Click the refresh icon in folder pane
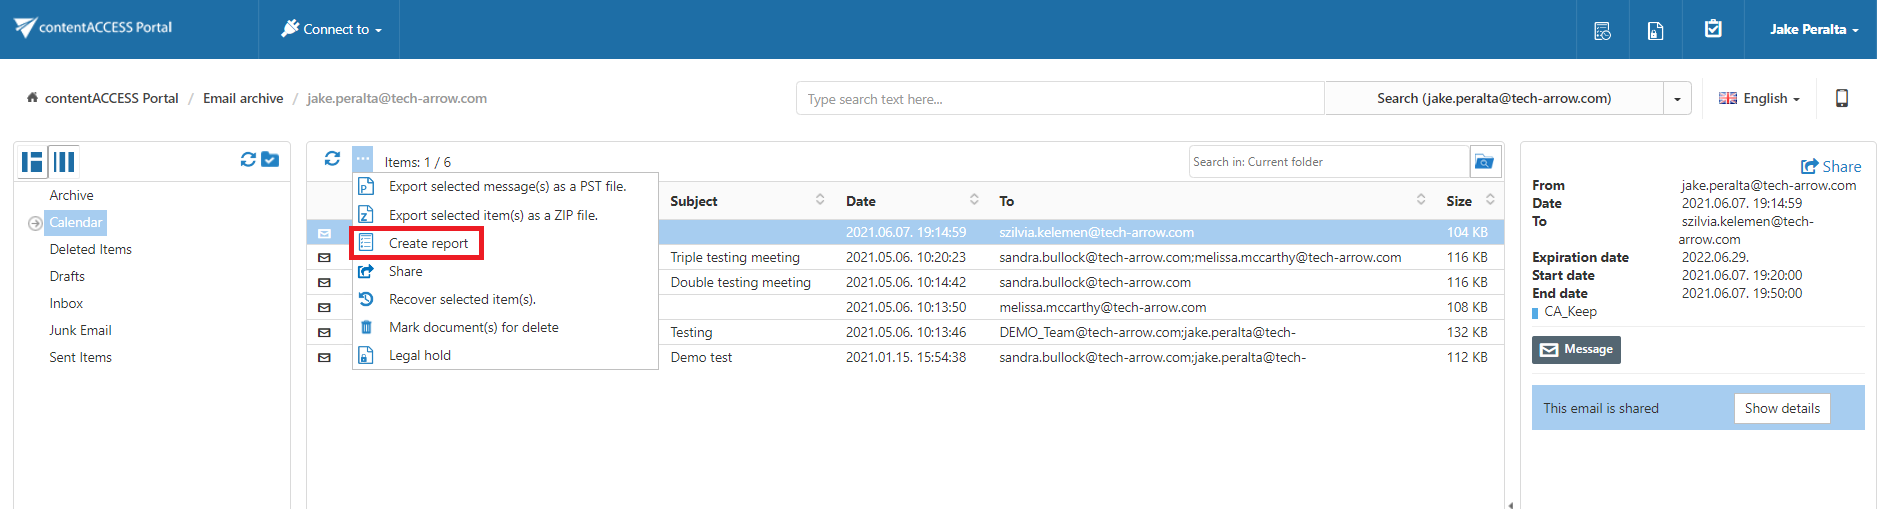The width and height of the screenshot is (1877, 509). click(x=248, y=160)
